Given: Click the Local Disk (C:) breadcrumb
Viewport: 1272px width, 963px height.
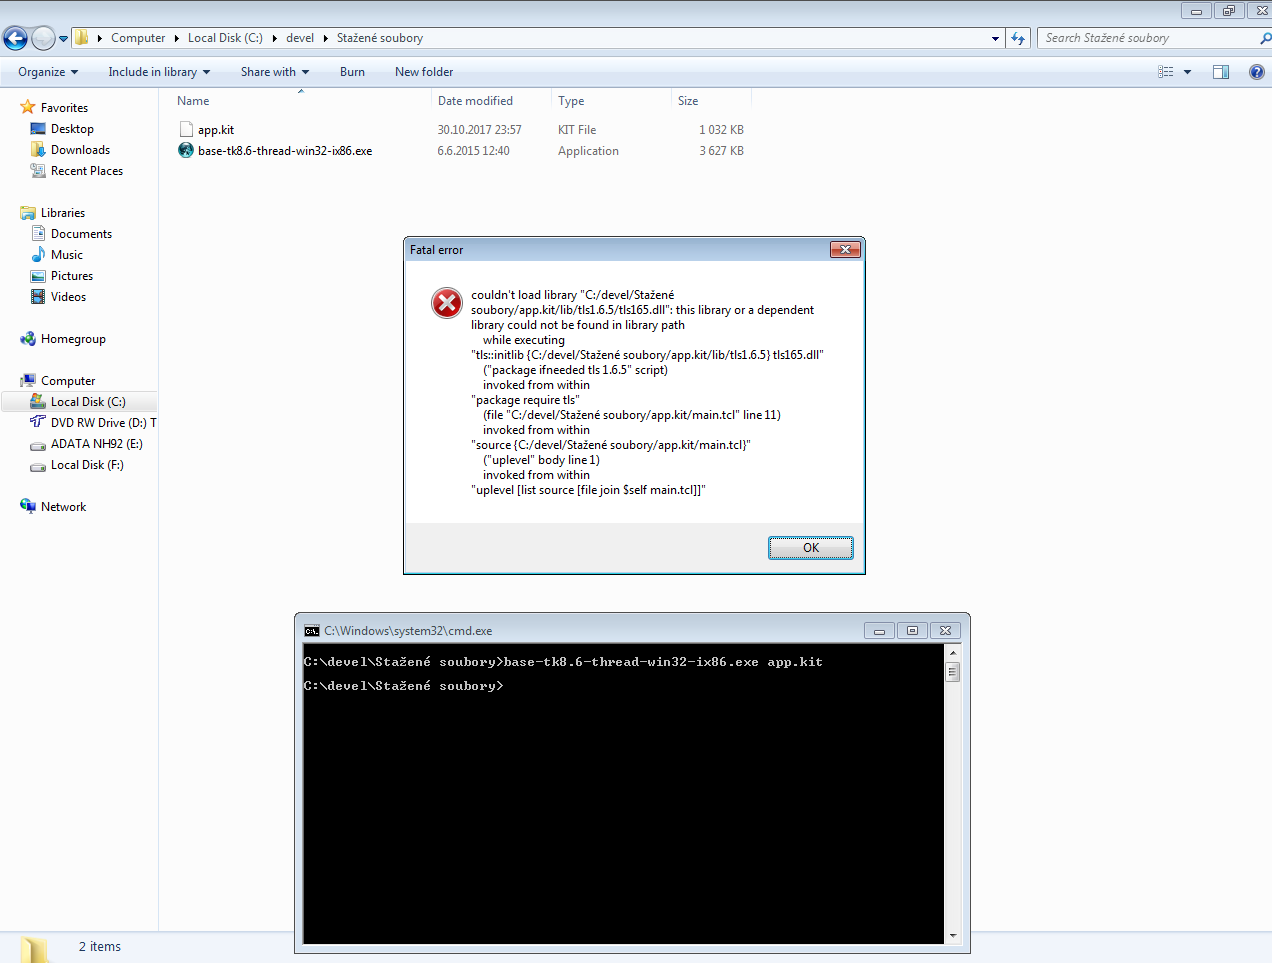Looking at the screenshot, I should point(225,38).
